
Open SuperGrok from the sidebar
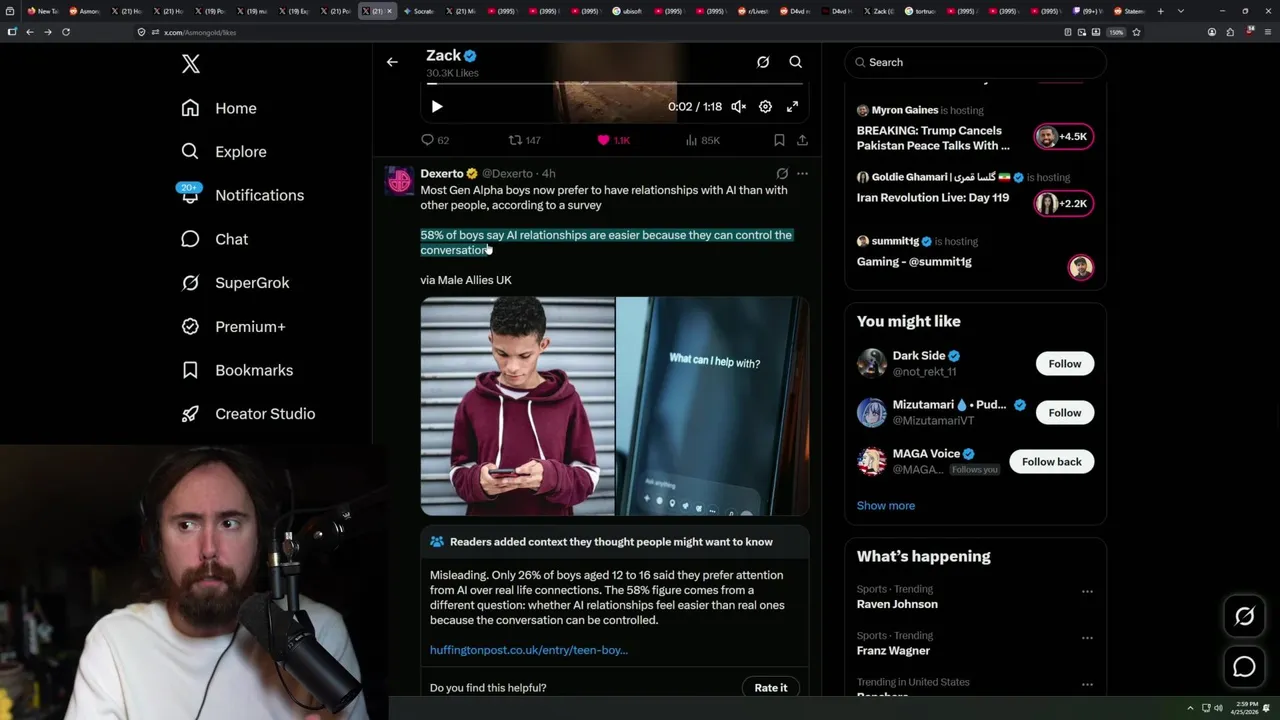coord(235,283)
